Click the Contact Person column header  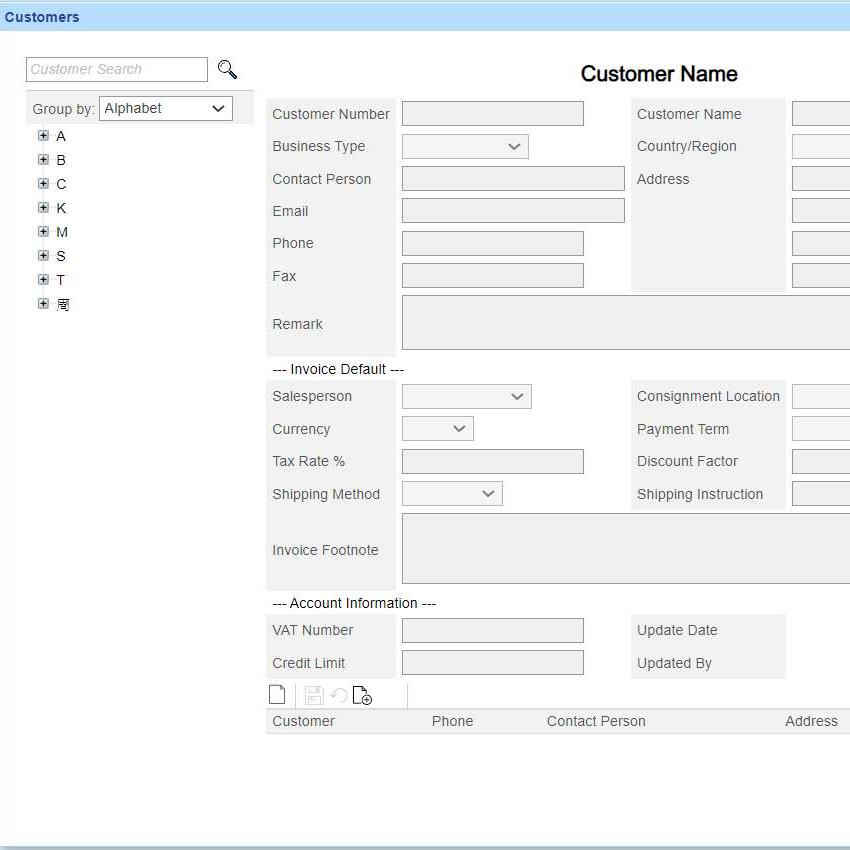pyautogui.click(x=596, y=721)
